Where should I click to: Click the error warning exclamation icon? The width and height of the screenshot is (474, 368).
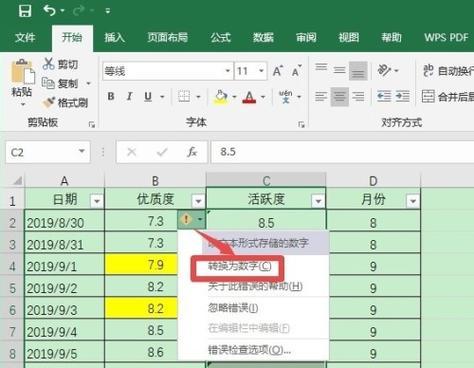pyautogui.click(x=186, y=219)
